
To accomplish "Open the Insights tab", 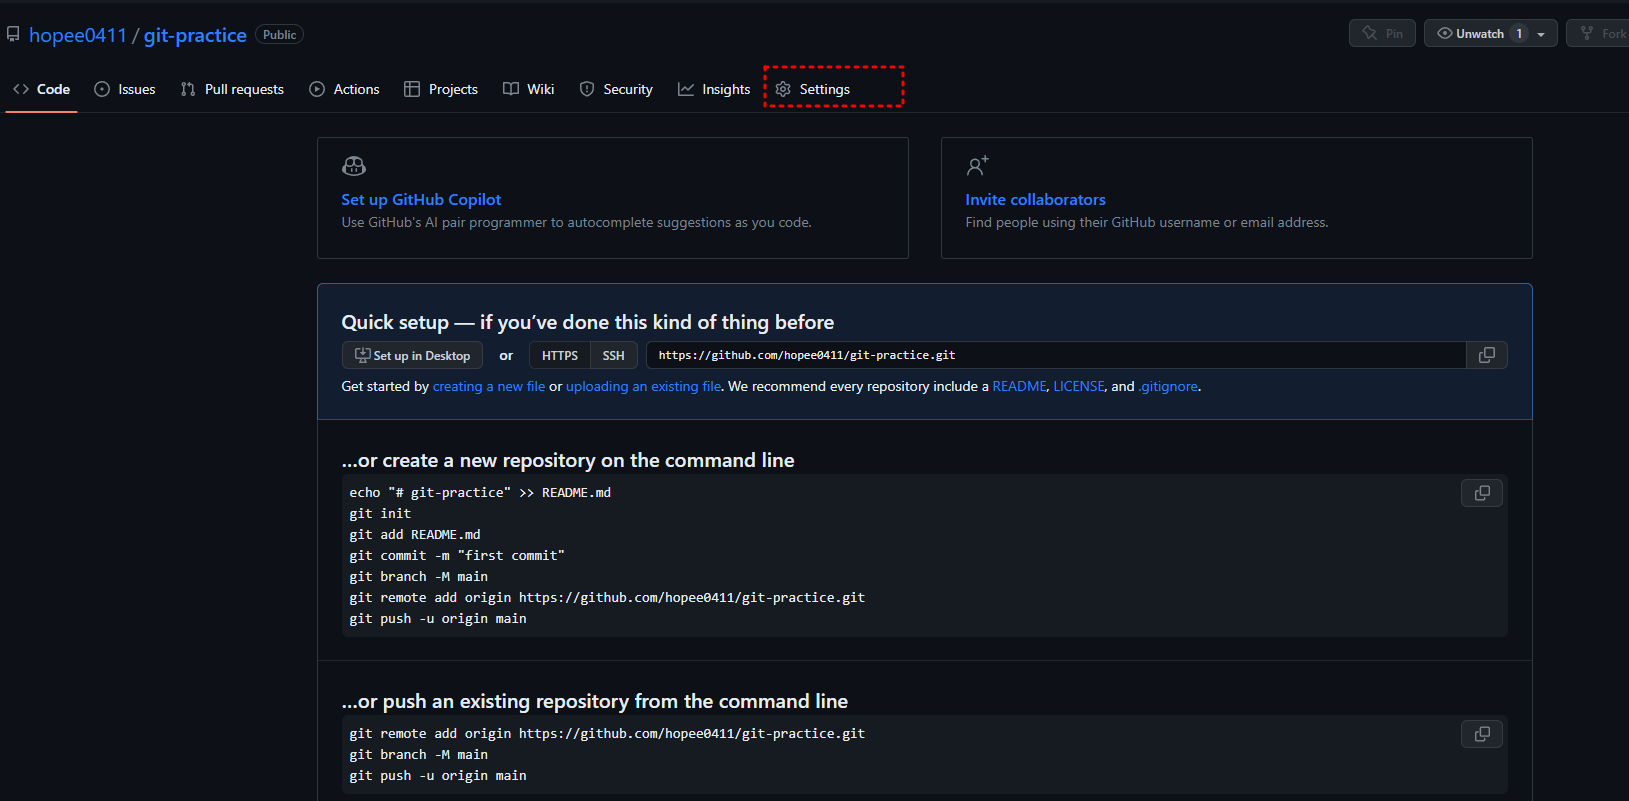I will (x=714, y=89).
